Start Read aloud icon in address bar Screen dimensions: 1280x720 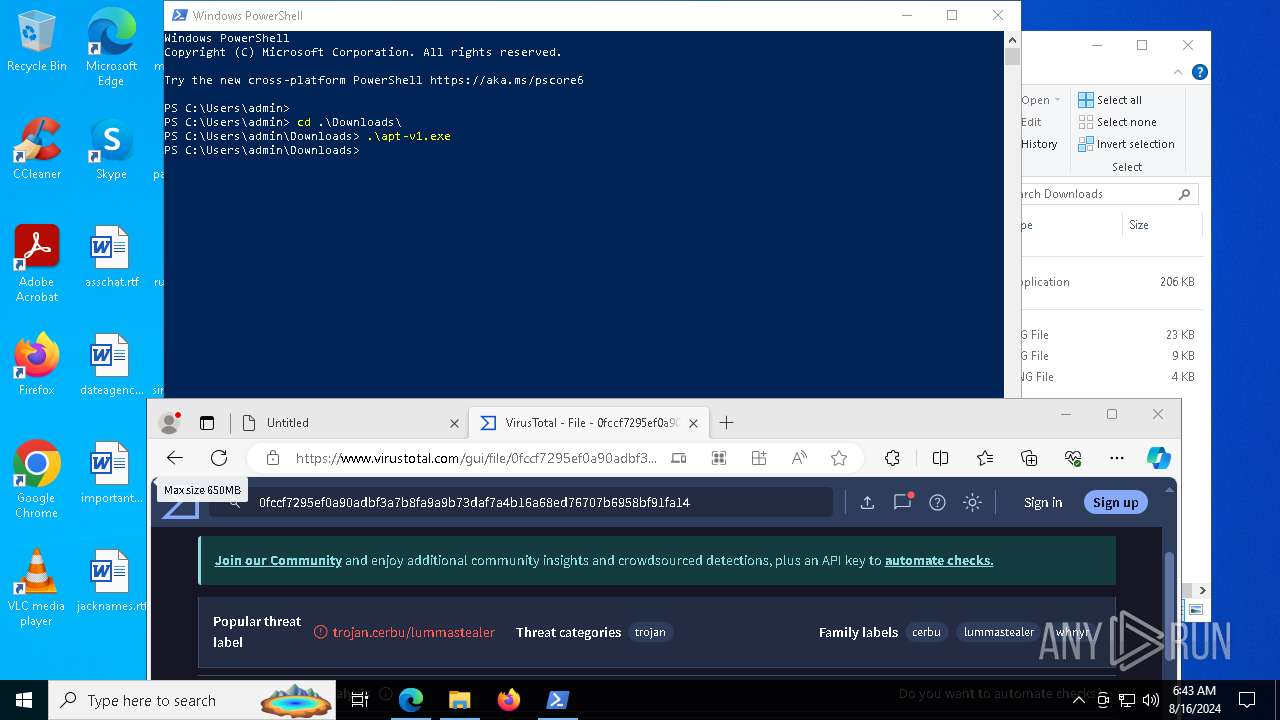(x=799, y=458)
